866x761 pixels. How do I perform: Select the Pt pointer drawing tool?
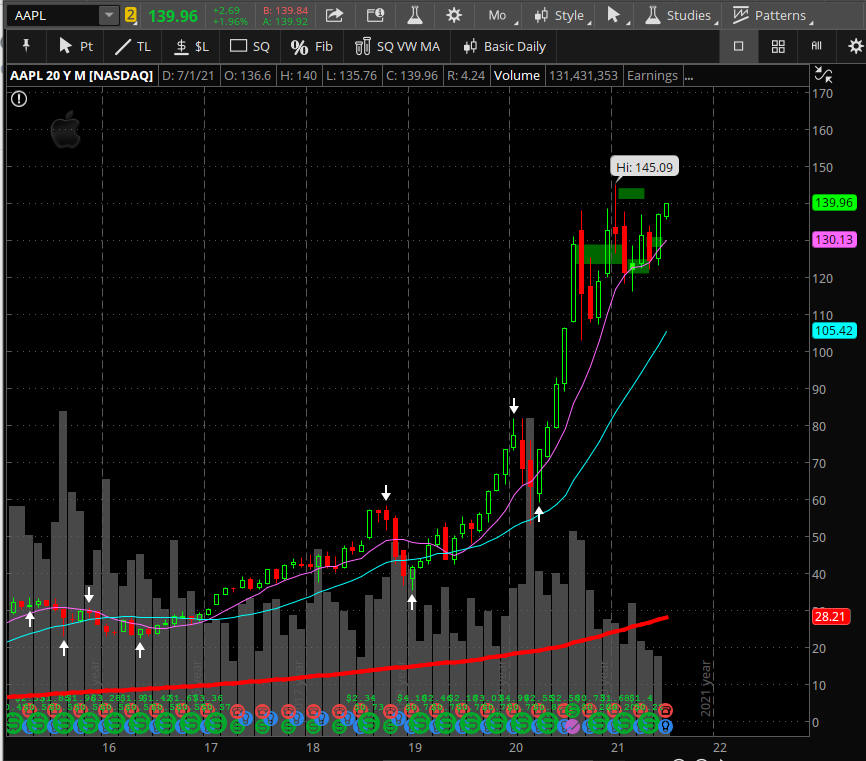coord(76,46)
